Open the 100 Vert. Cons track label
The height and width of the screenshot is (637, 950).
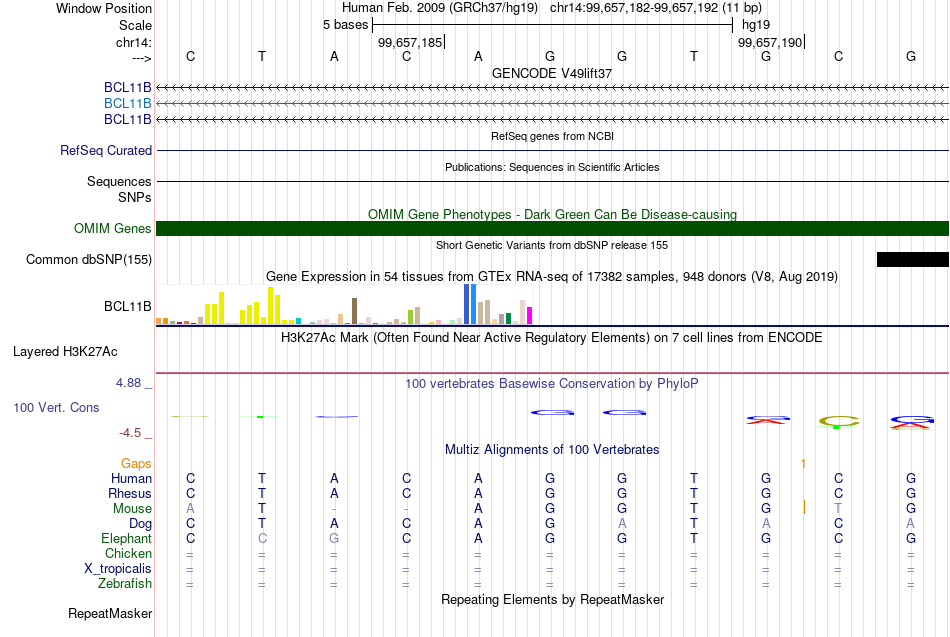coord(56,408)
